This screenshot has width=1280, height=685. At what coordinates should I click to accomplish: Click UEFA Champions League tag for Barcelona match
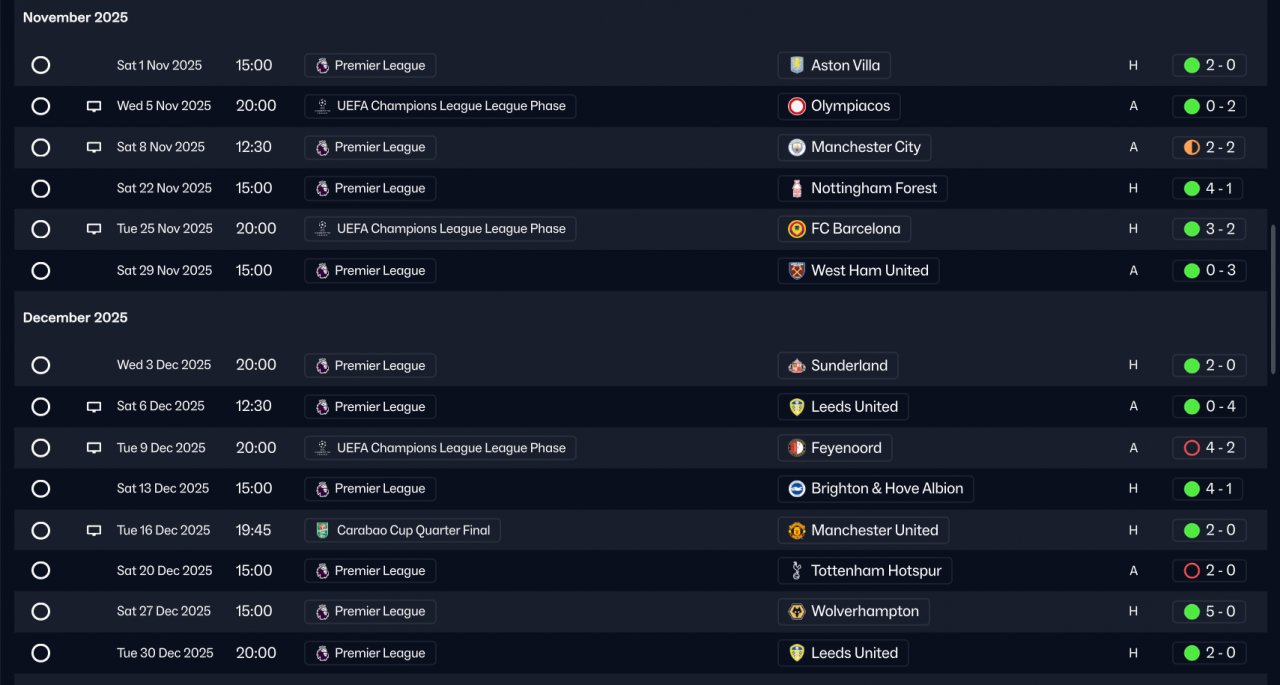click(440, 229)
